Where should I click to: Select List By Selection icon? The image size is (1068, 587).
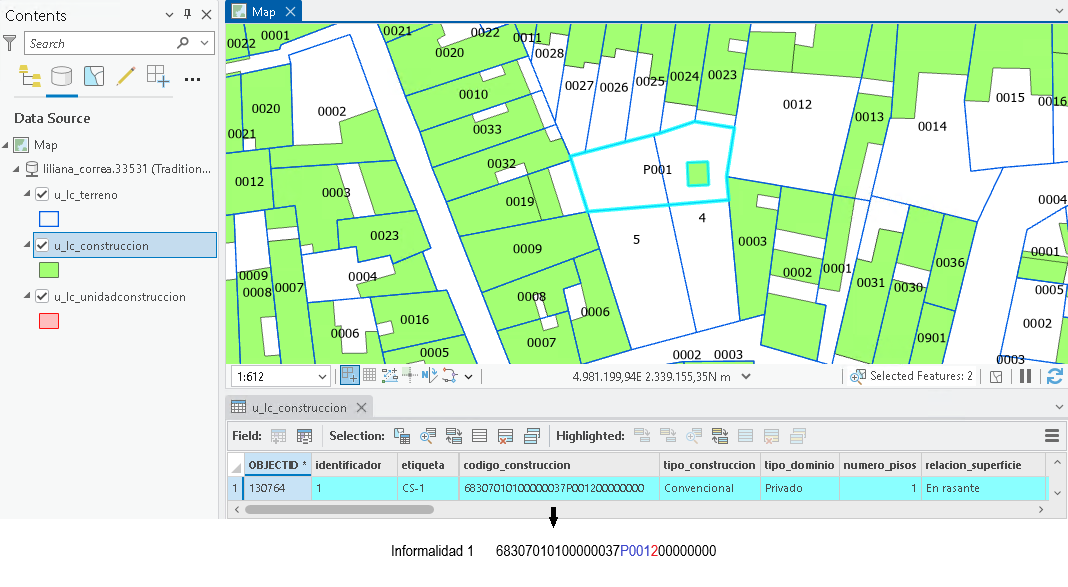pyautogui.click(x=93, y=76)
